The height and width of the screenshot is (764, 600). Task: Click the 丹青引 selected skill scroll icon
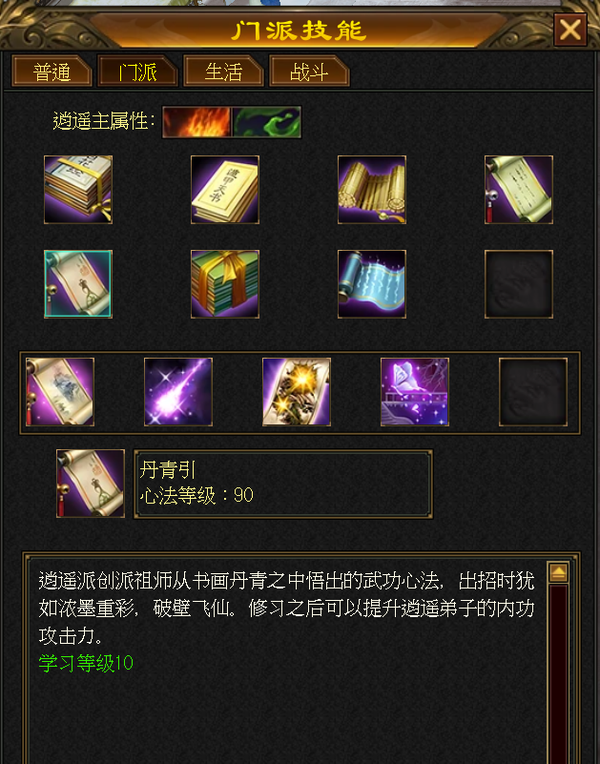coord(90,483)
